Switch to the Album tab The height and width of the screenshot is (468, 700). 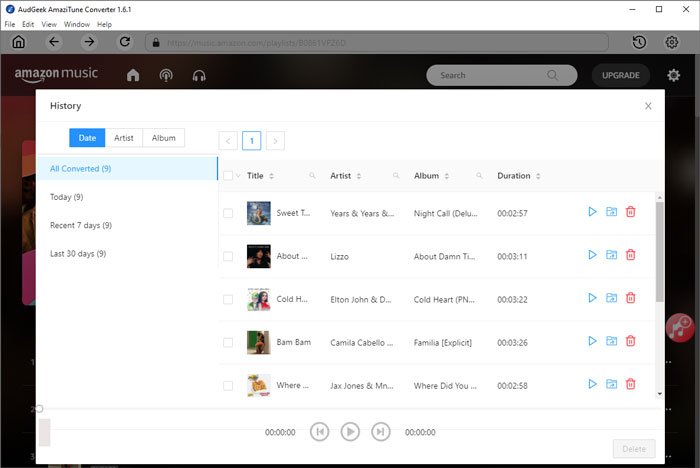coord(163,138)
